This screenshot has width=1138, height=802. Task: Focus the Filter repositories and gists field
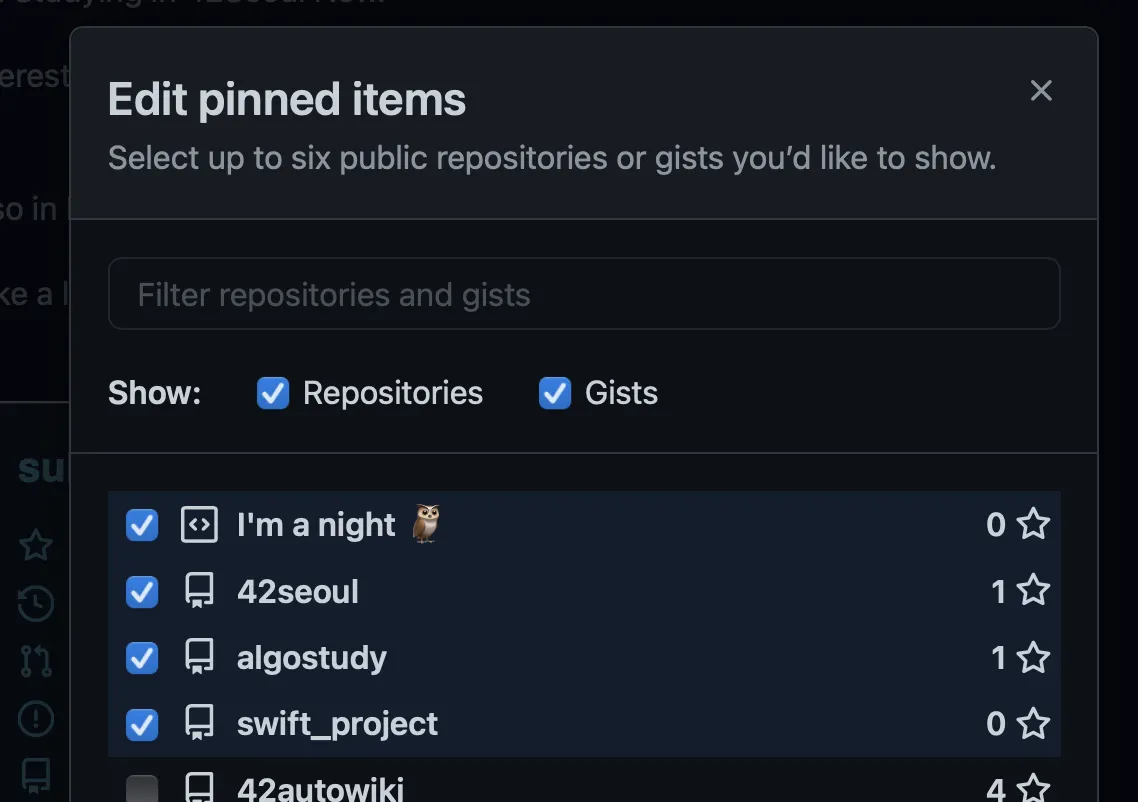pyautogui.click(x=584, y=294)
